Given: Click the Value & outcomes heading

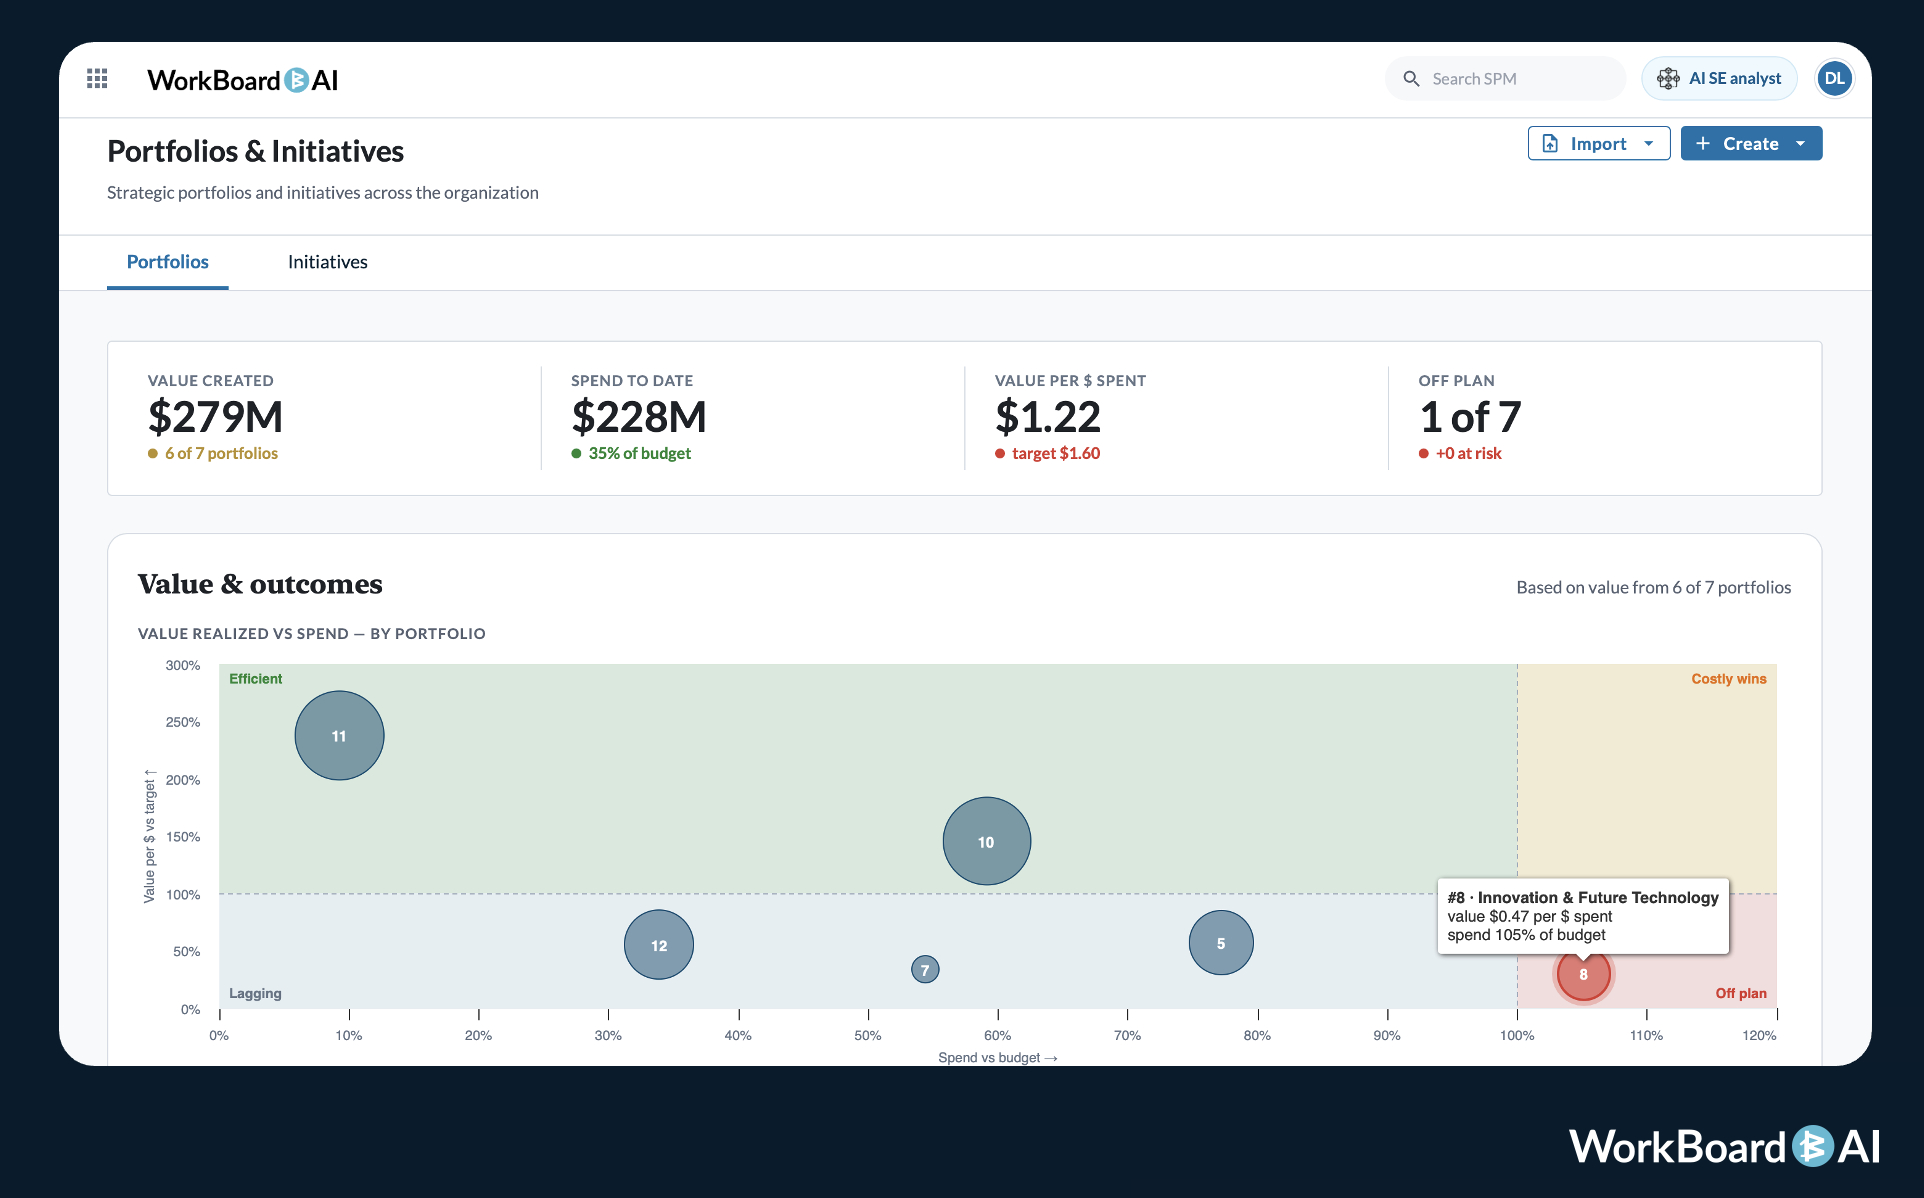Looking at the screenshot, I should pyautogui.click(x=260, y=584).
